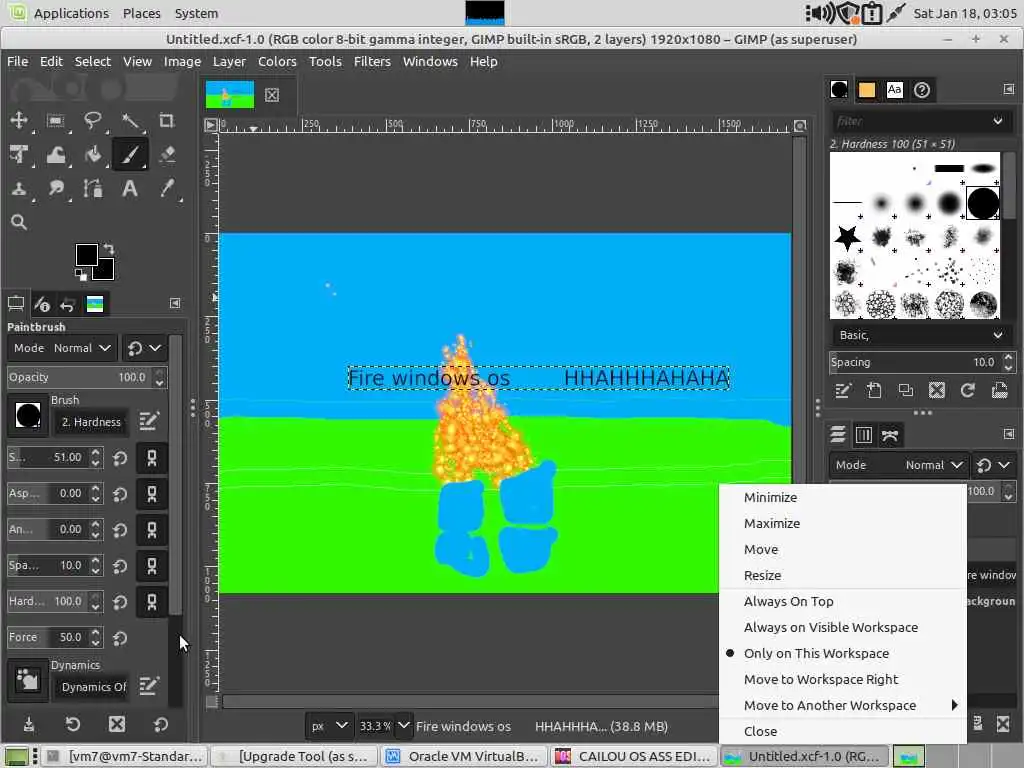
Task: Toggle link hardness to brush default
Action: (x=152, y=601)
